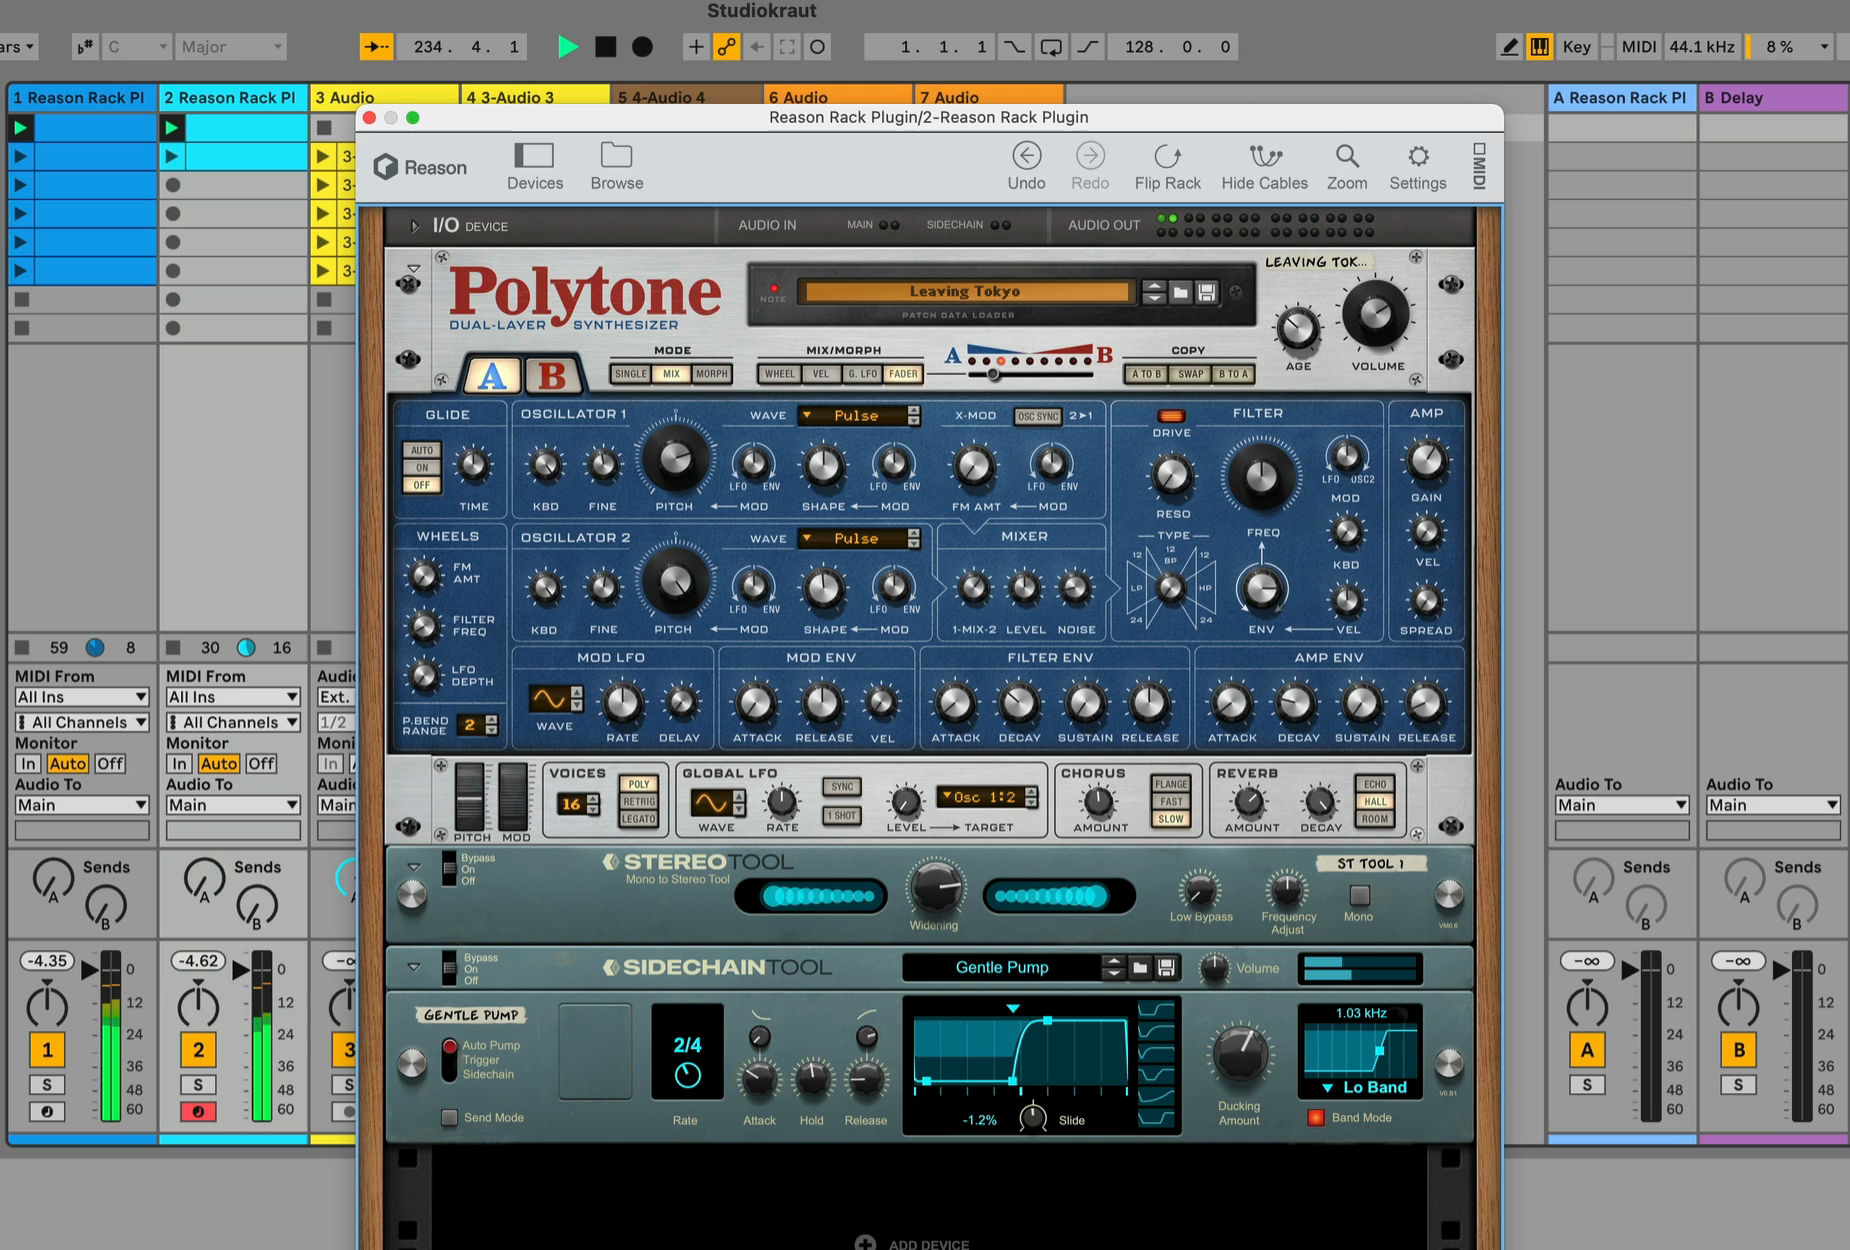
Task: Solo track 1 in mixer
Action: (47, 1085)
